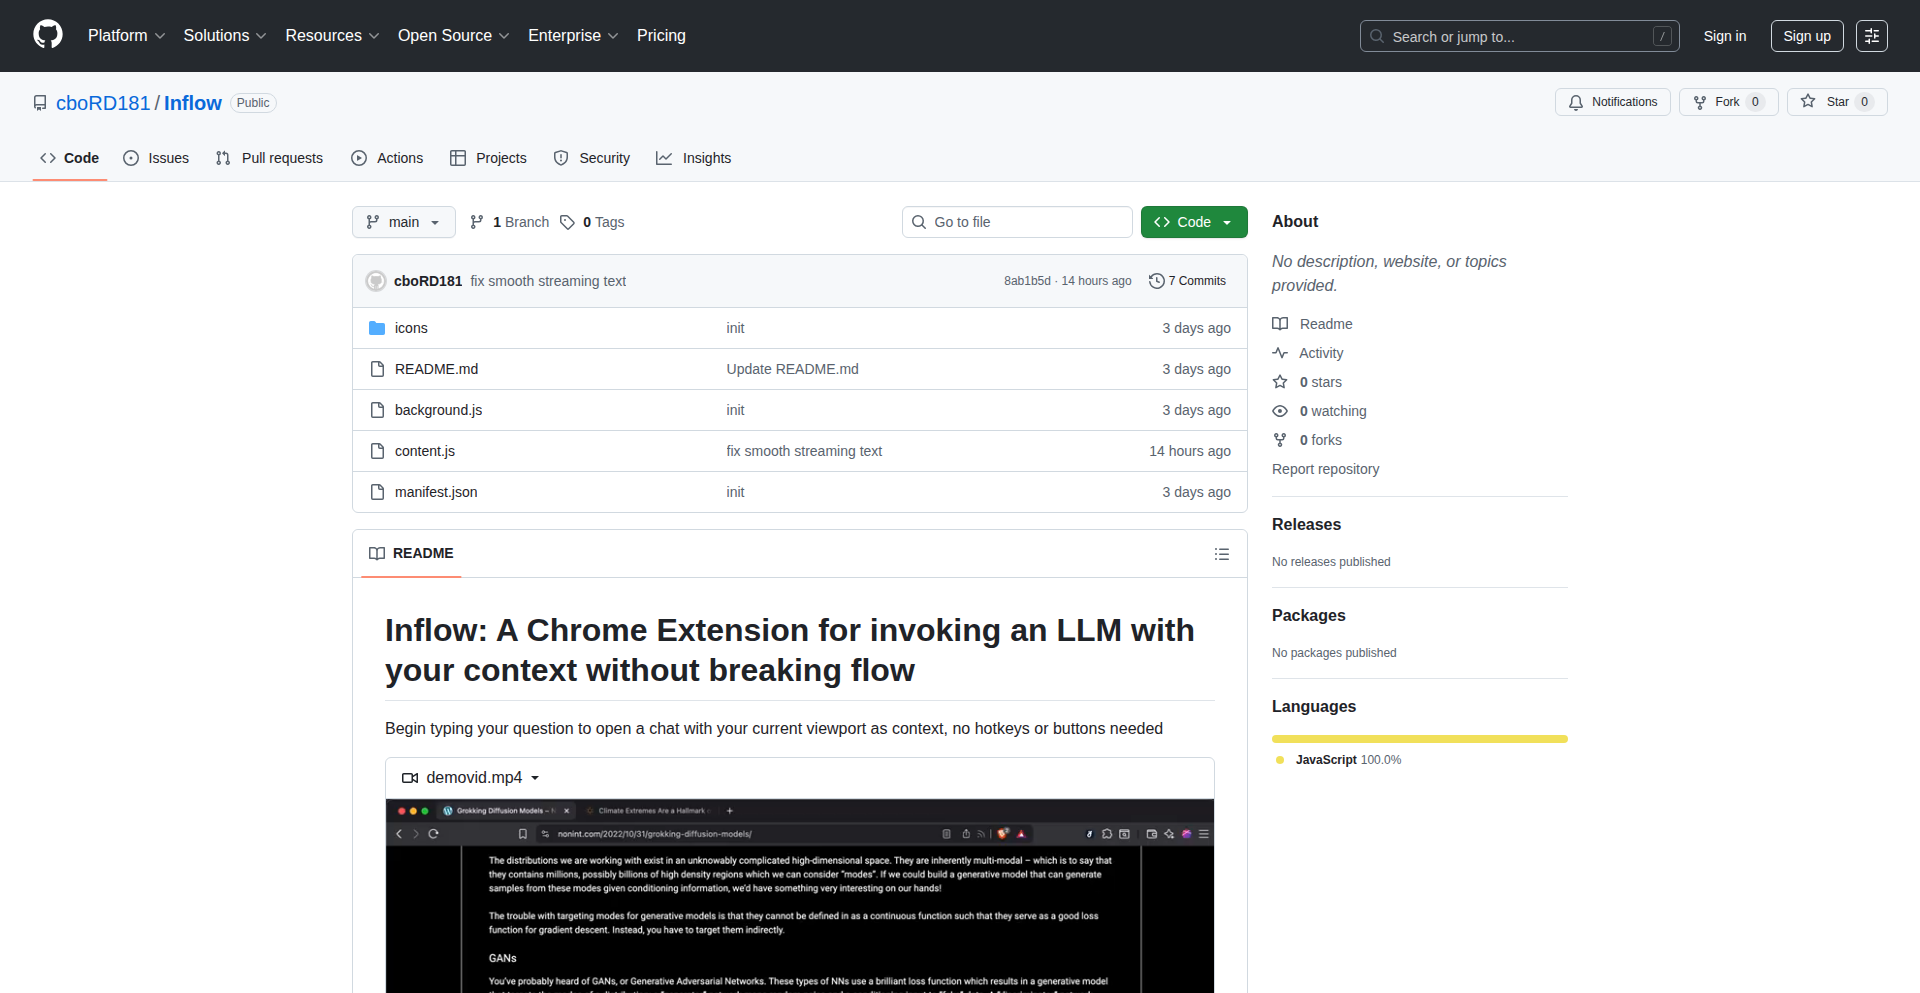Click star icon next to 0 stars
This screenshot has height=993, width=1920.
[1280, 382]
